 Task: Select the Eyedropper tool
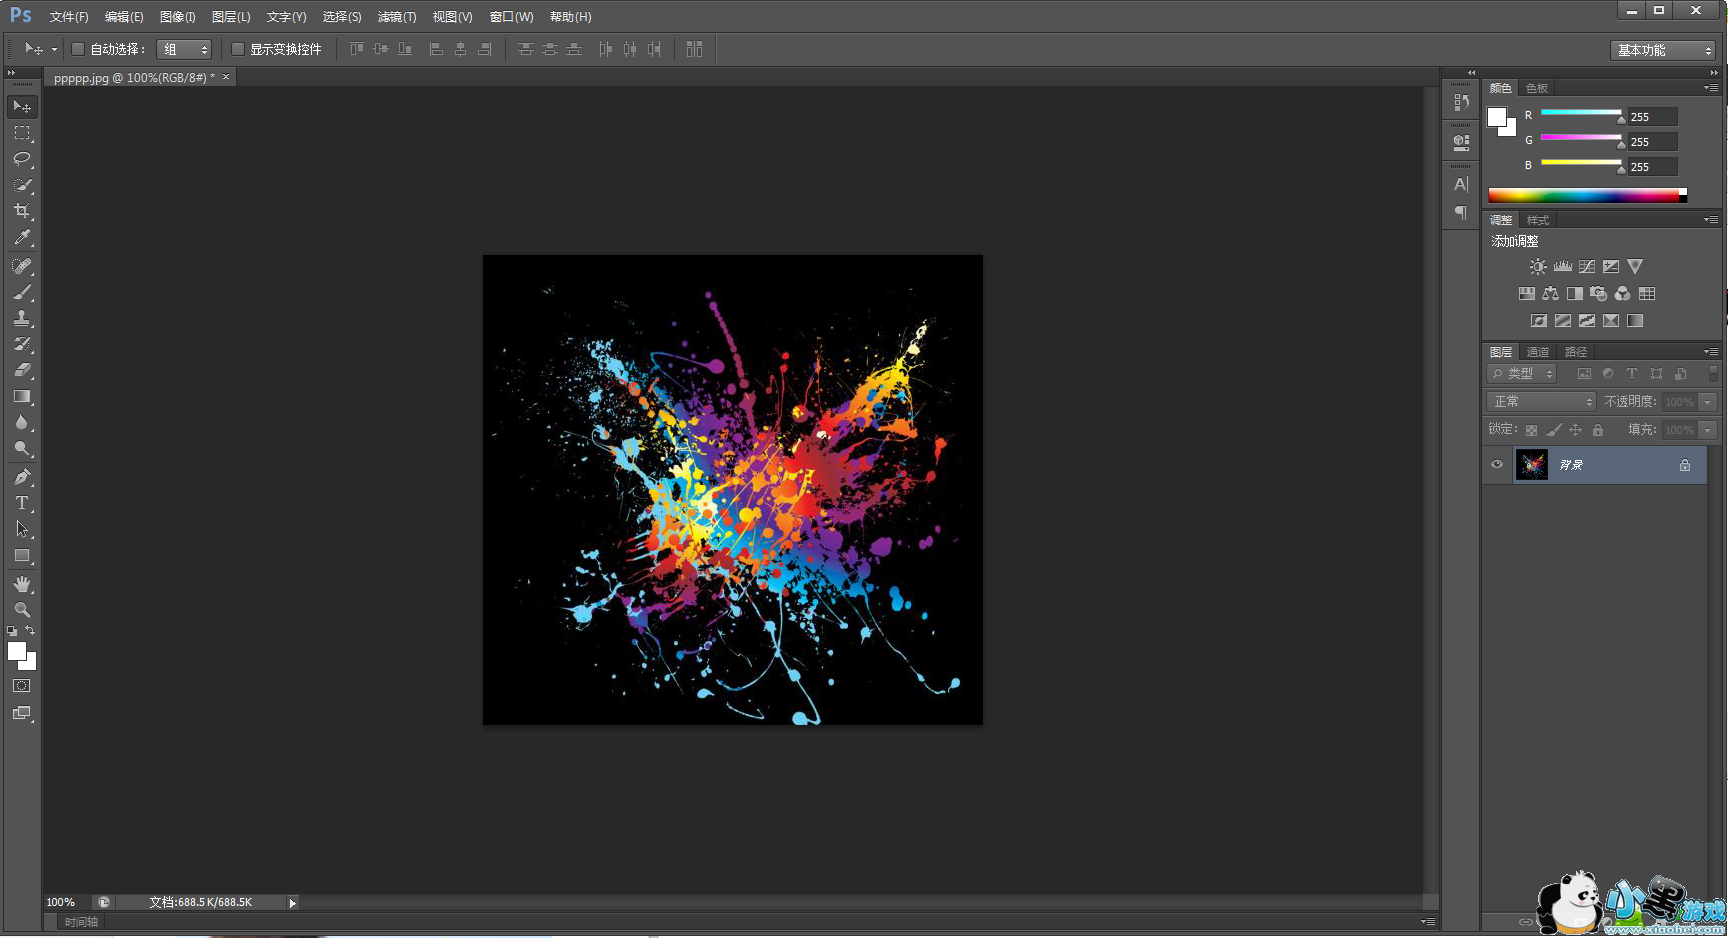(x=22, y=238)
